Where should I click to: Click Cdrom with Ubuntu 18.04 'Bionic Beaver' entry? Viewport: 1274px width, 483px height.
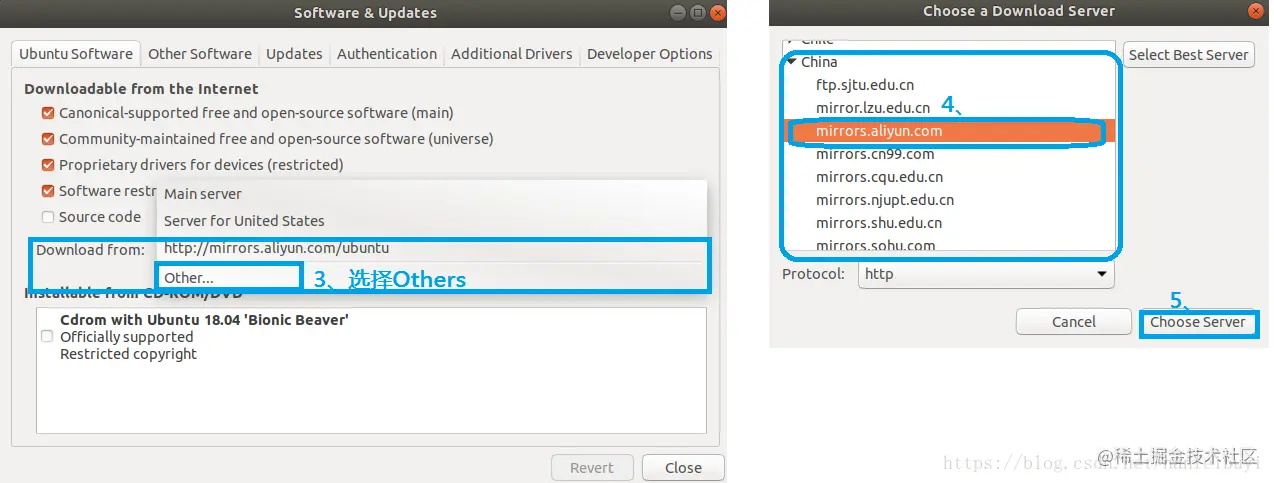point(204,320)
